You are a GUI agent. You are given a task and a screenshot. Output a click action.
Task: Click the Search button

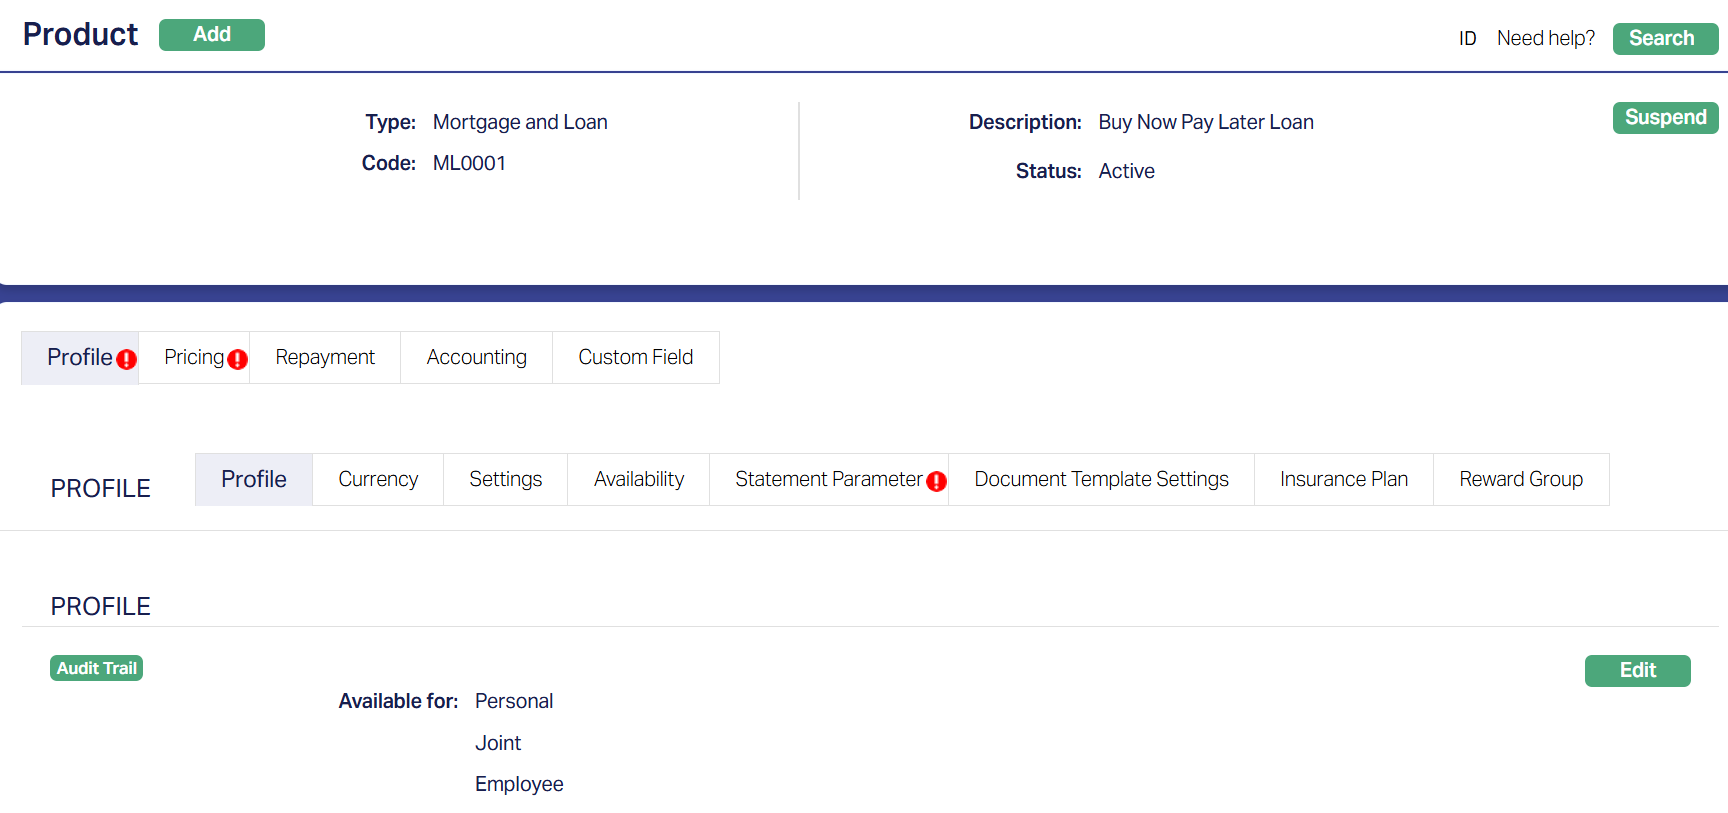click(x=1664, y=39)
